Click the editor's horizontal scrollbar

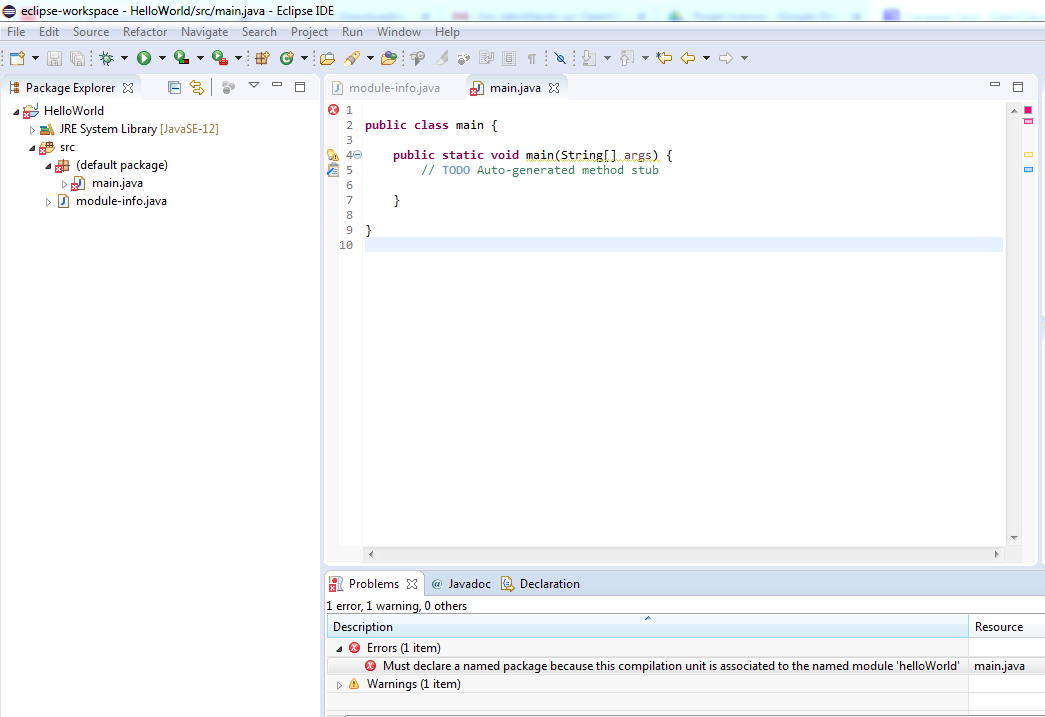(684, 554)
